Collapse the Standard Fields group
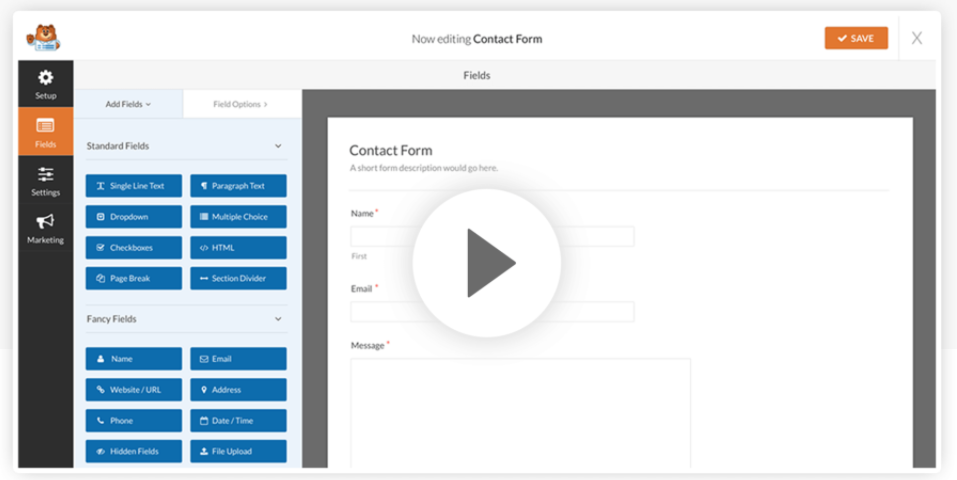 [278, 146]
